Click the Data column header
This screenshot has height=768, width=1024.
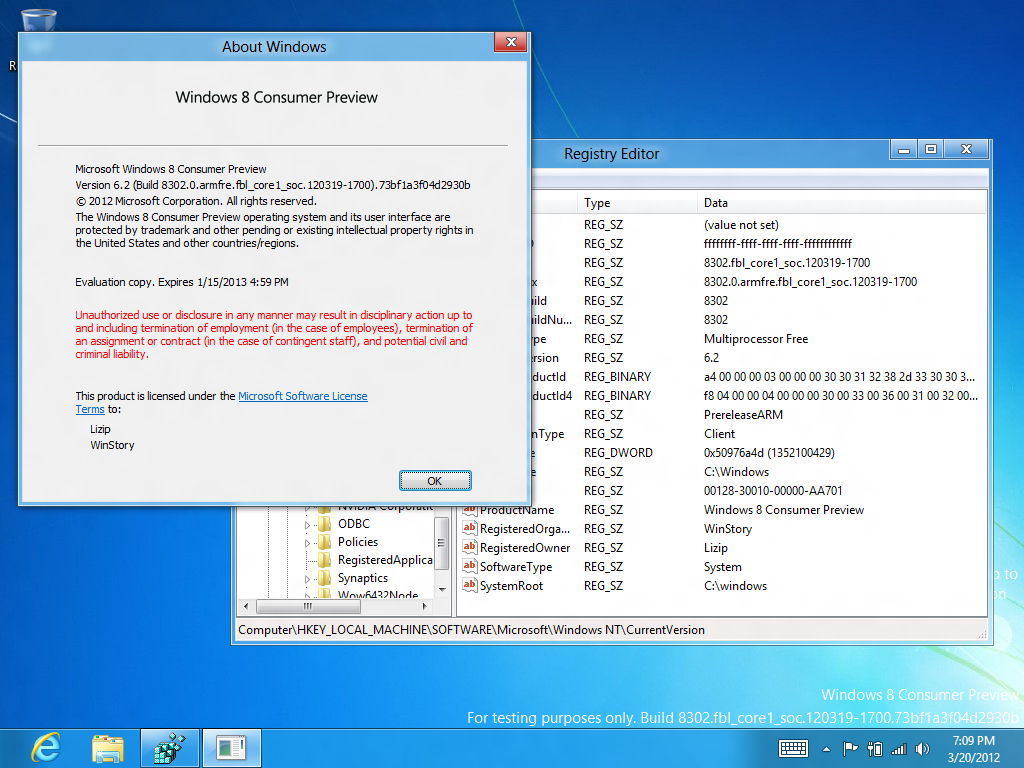[716, 203]
